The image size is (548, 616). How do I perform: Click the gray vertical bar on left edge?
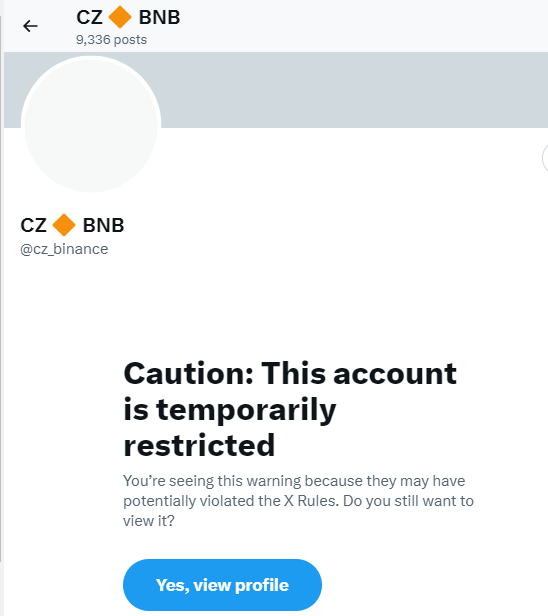(1, 289)
